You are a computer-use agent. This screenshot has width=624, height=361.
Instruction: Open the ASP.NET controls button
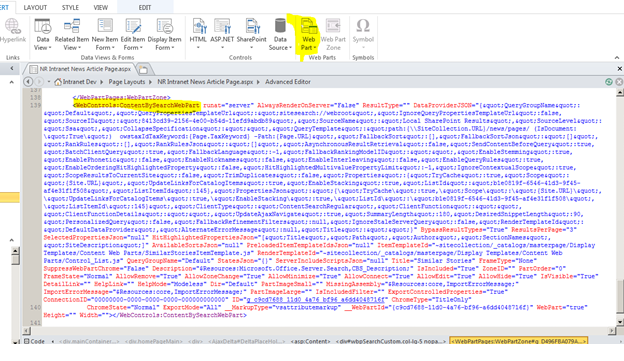coord(222,34)
